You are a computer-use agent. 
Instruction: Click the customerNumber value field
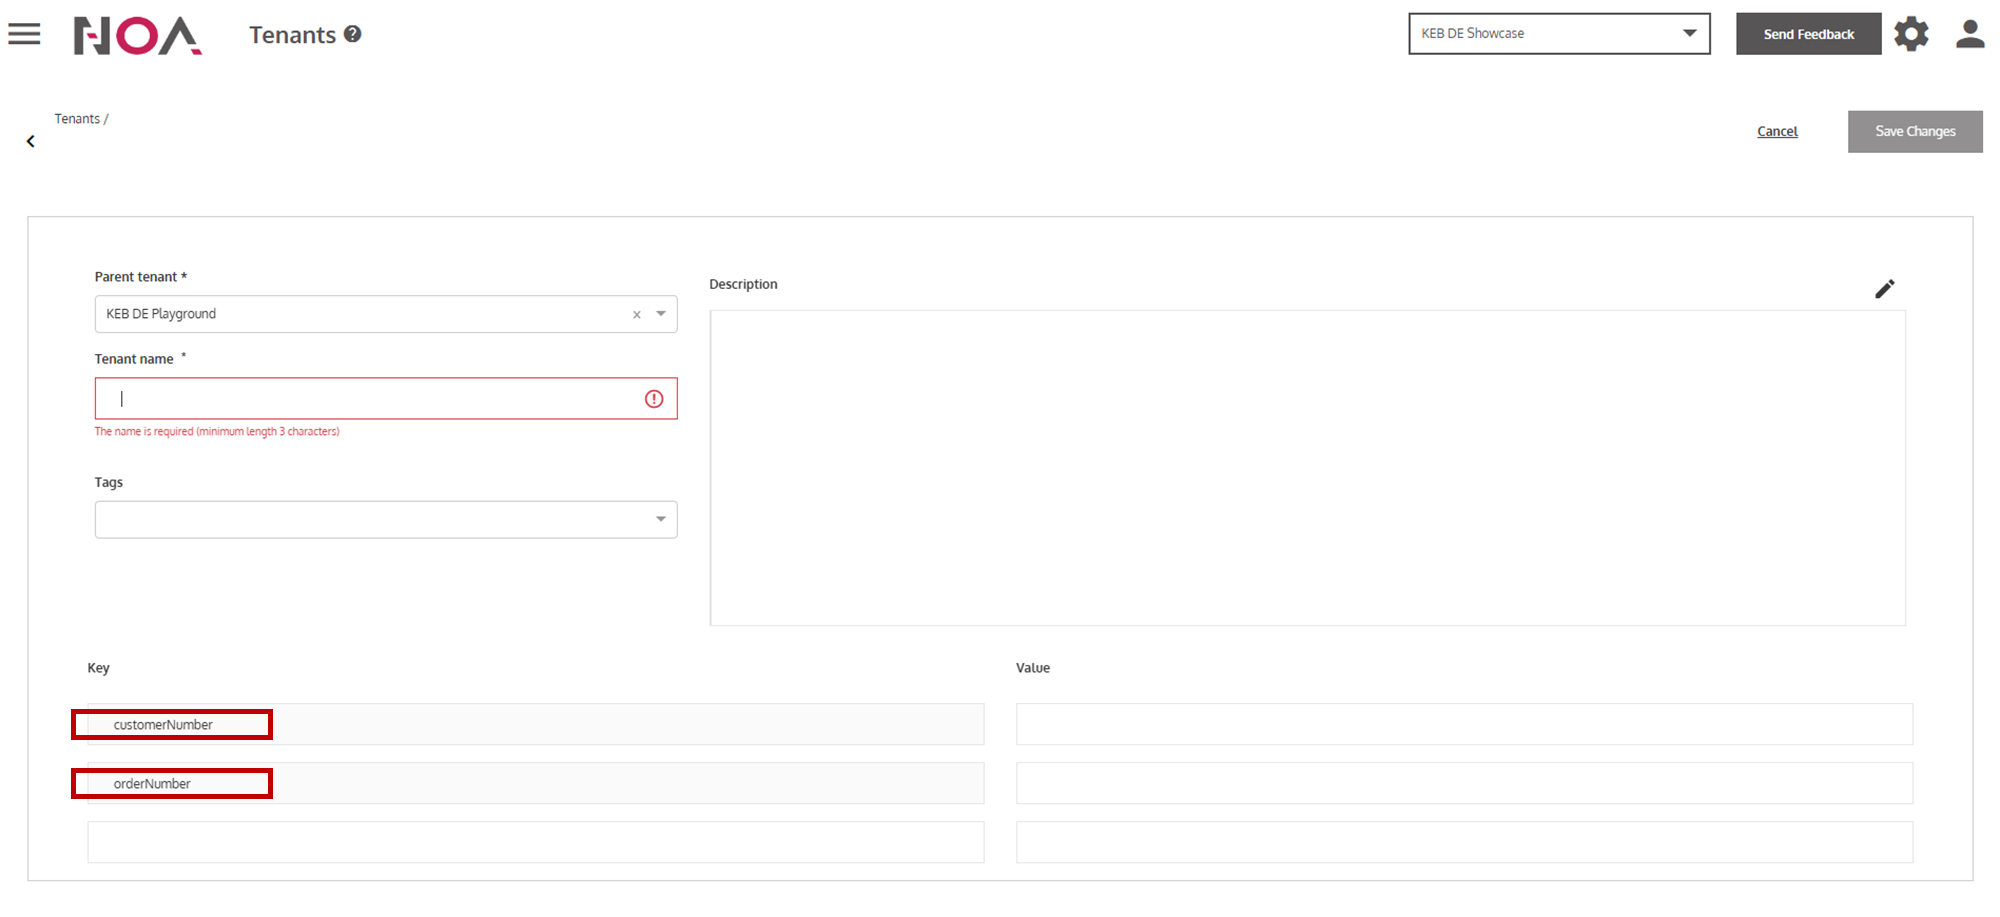tap(1464, 724)
